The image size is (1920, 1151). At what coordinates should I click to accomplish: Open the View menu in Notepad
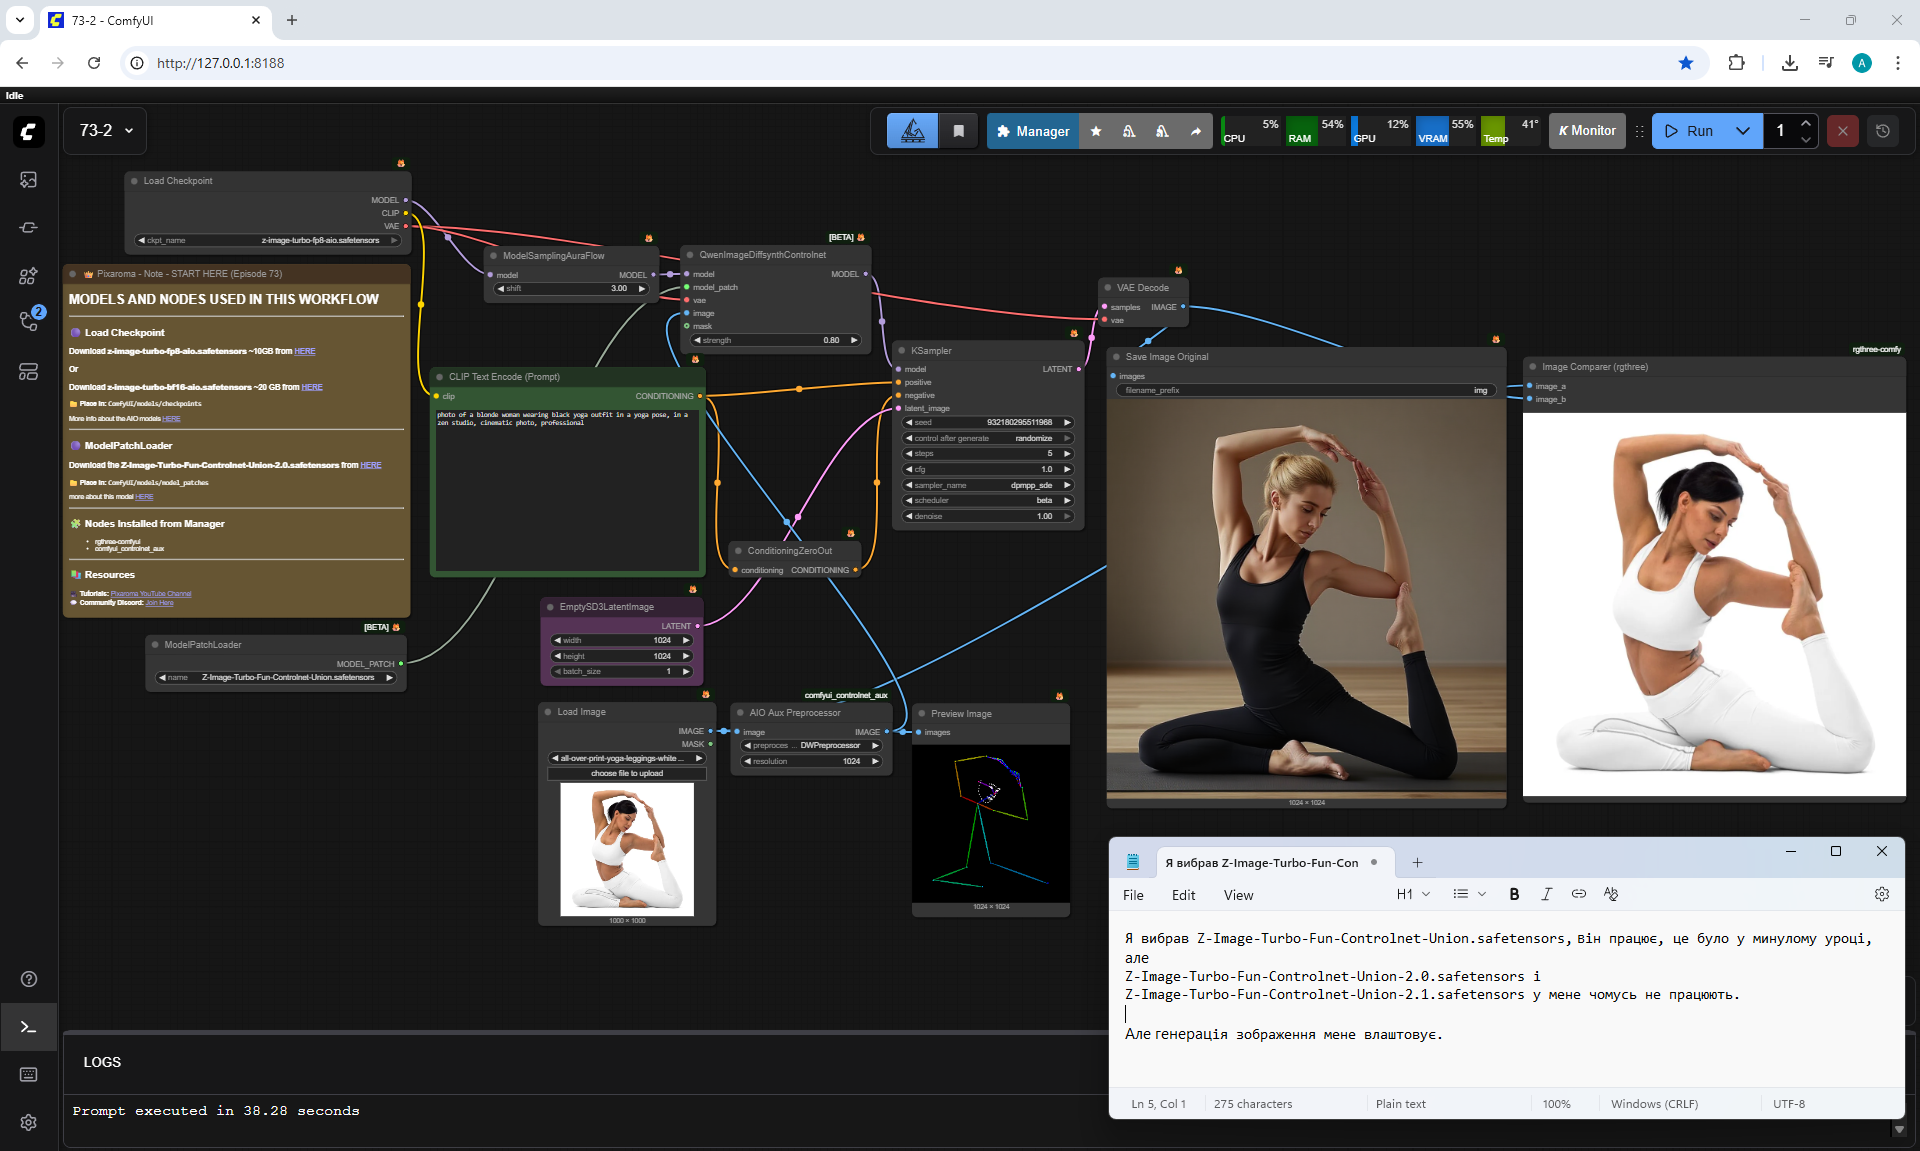[1238, 895]
